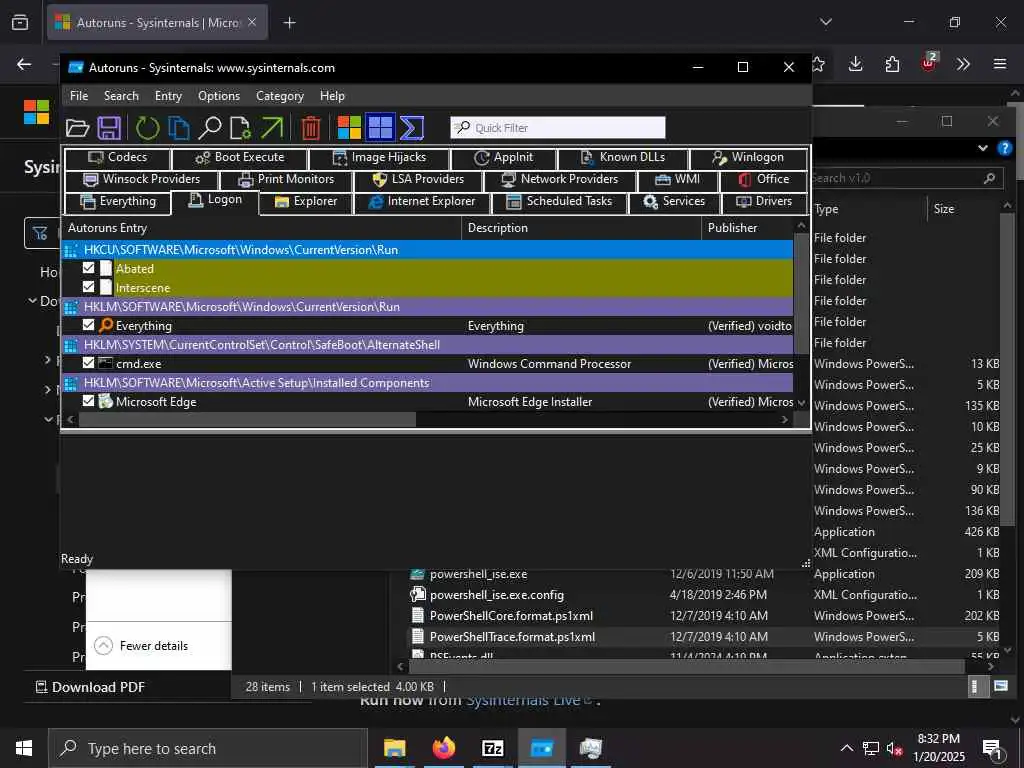Open the notification center icon

(993, 748)
